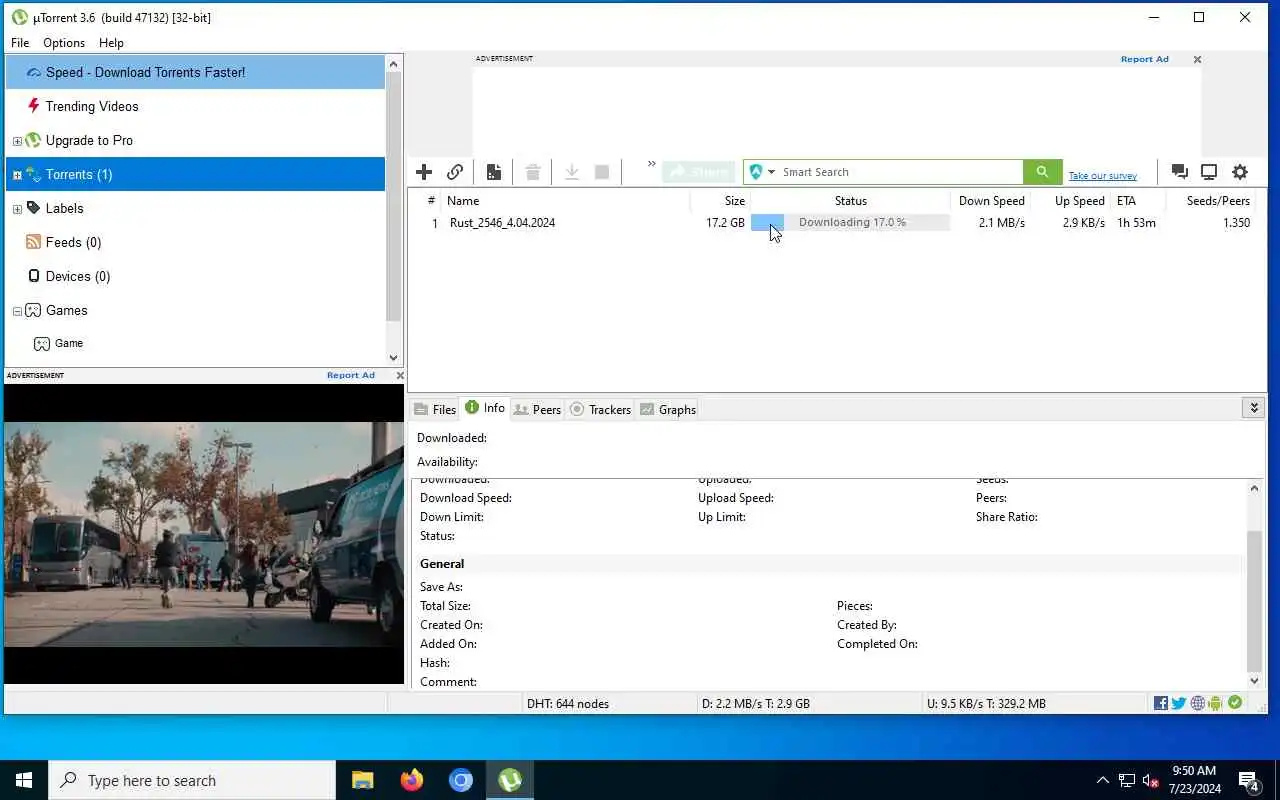
Task: Click Report Ad link on top advertisement
Action: (1144, 59)
